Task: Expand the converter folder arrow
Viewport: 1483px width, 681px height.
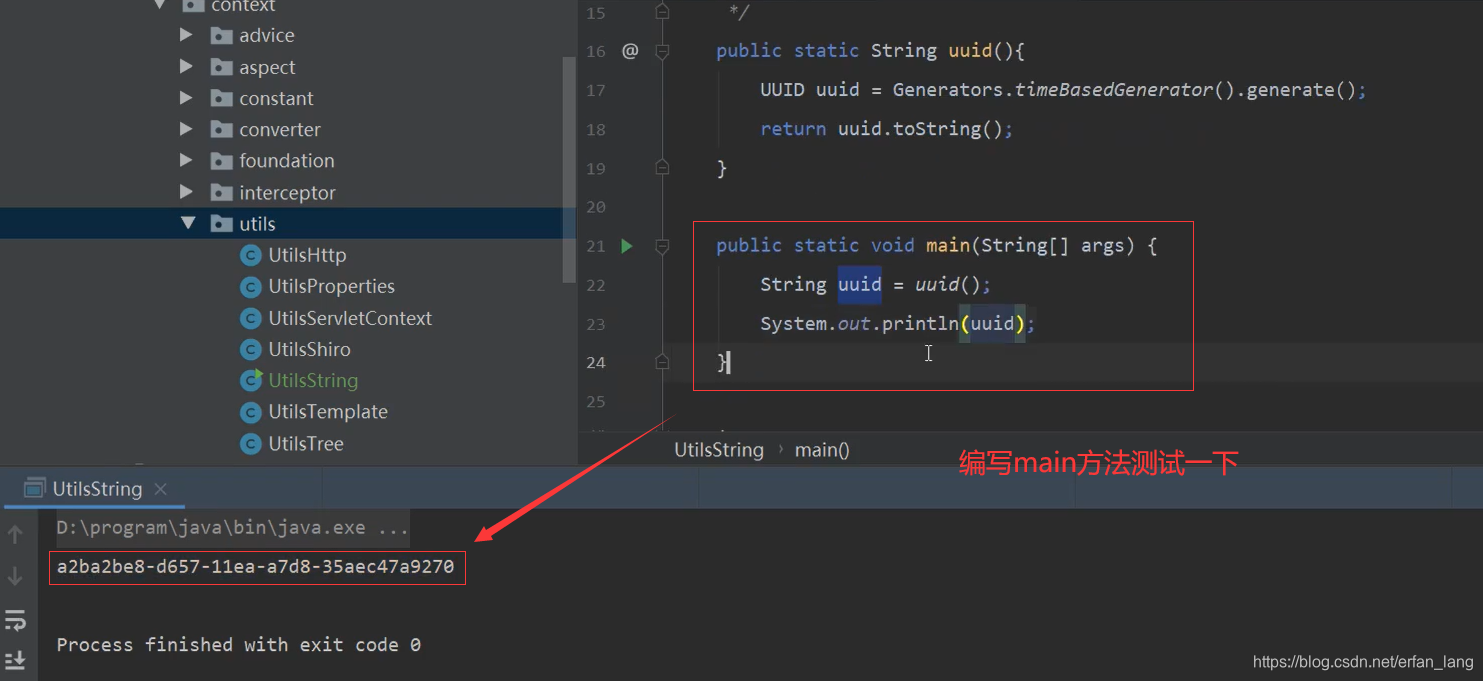Action: point(186,129)
